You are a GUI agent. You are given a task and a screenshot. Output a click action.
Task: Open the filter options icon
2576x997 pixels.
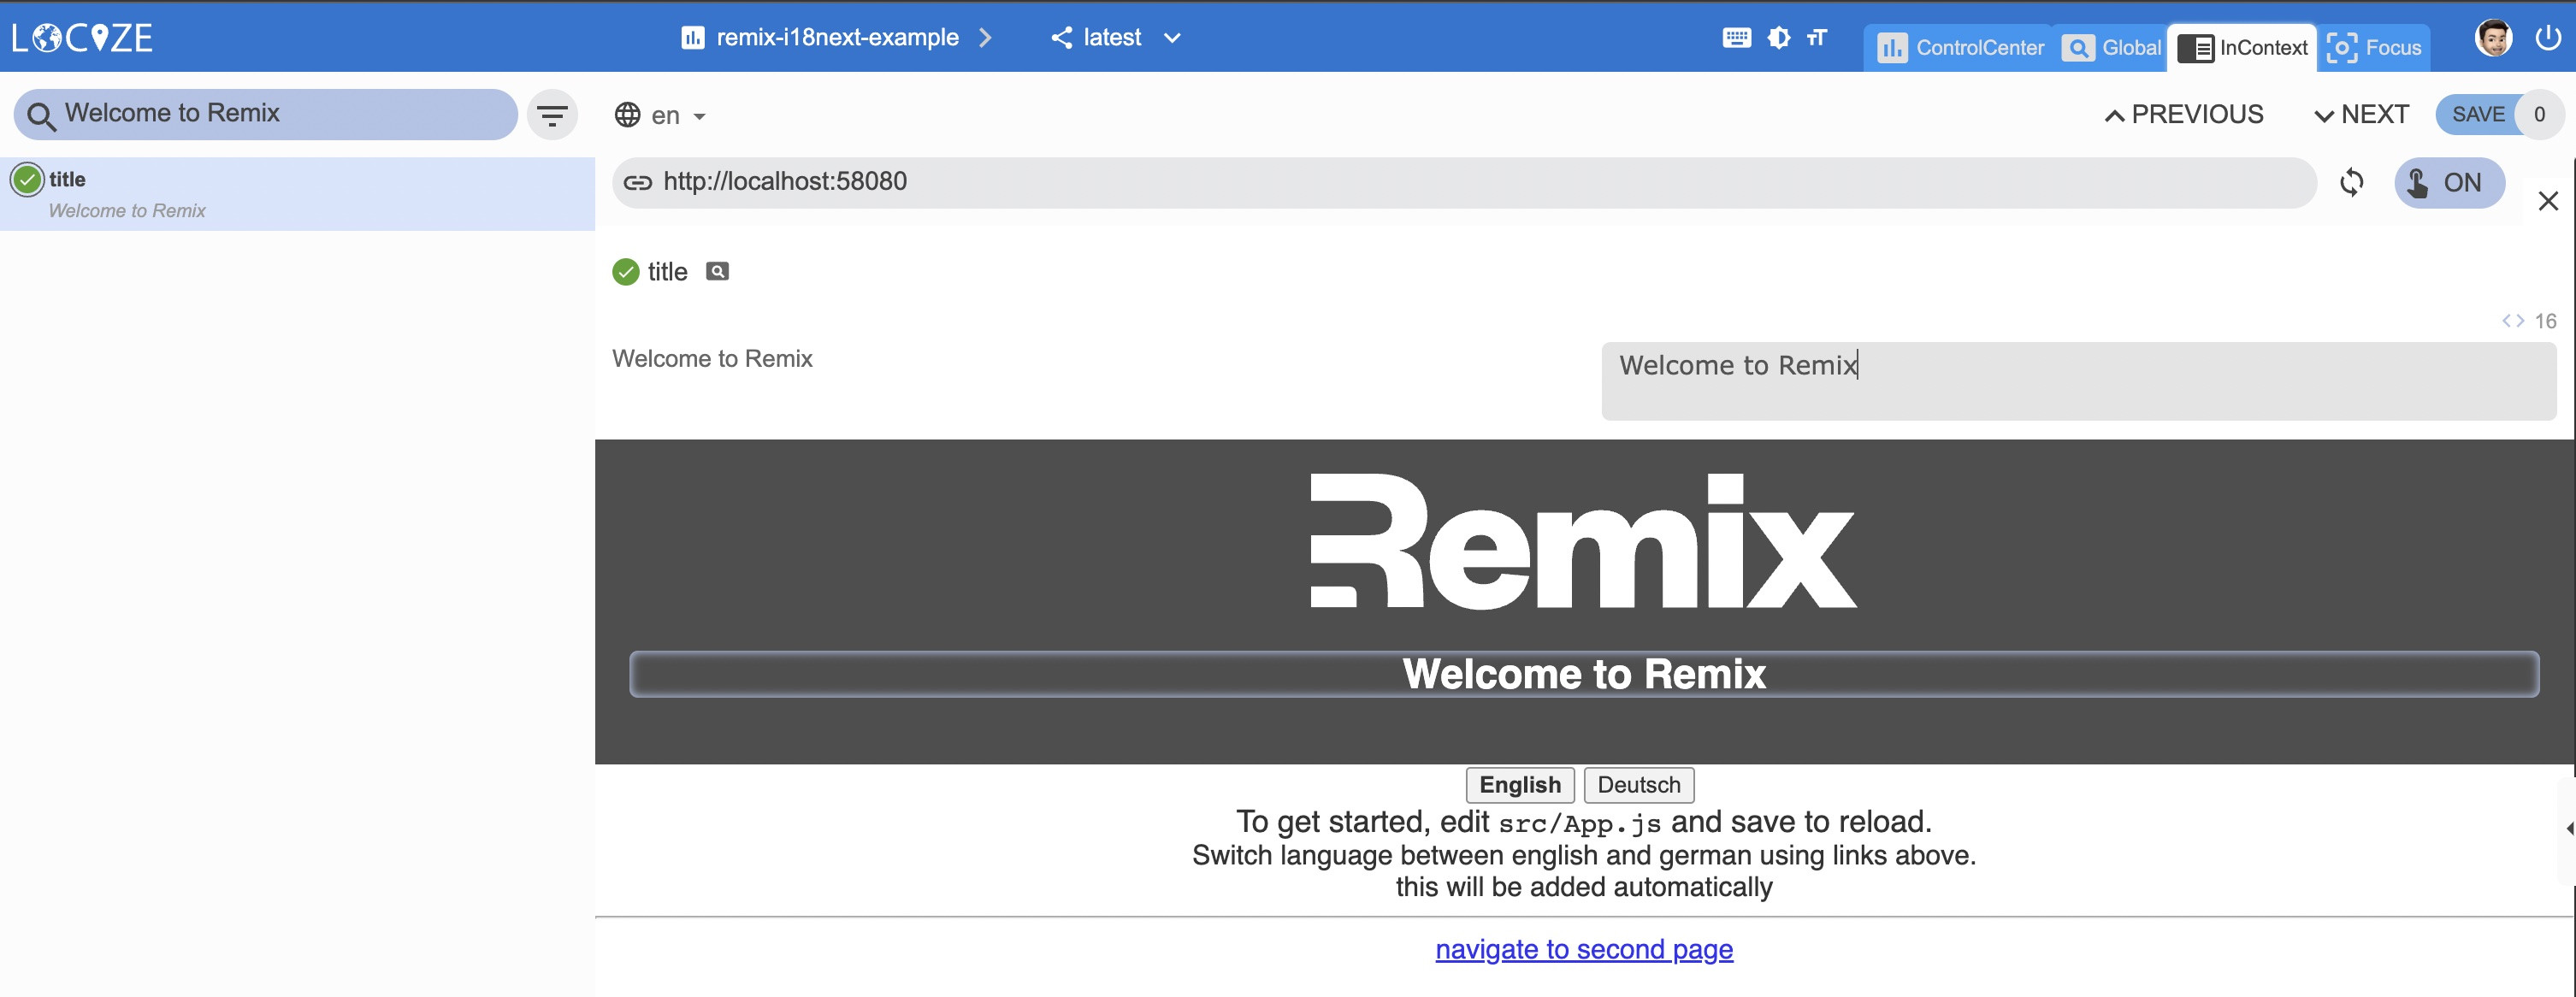click(552, 115)
